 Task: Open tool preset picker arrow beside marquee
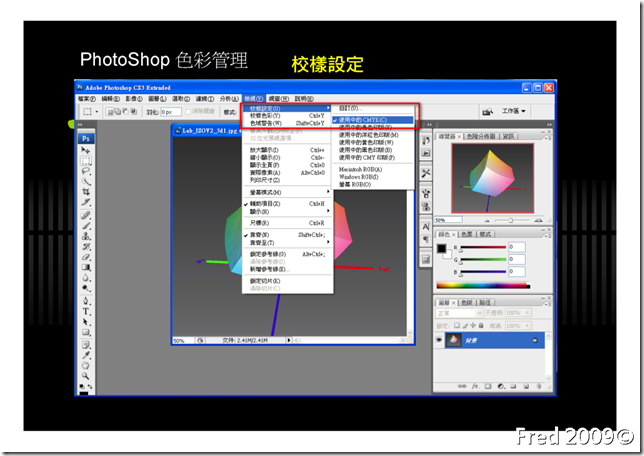pos(97,111)
